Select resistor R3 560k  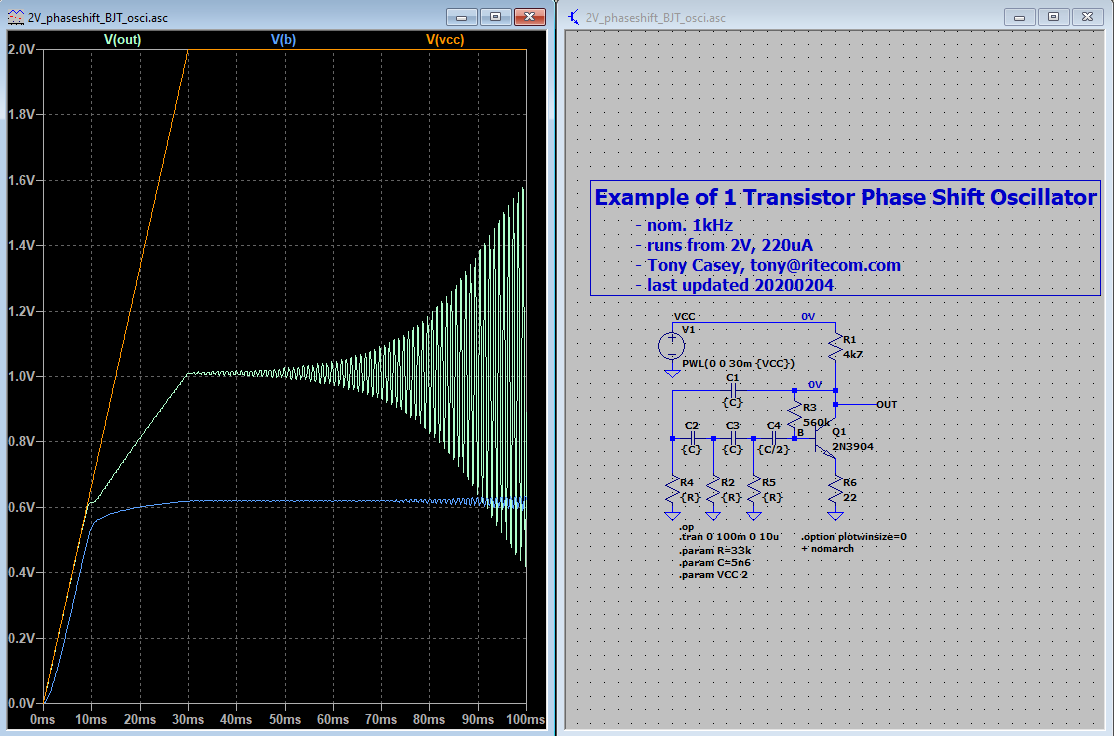click(794, 416)
